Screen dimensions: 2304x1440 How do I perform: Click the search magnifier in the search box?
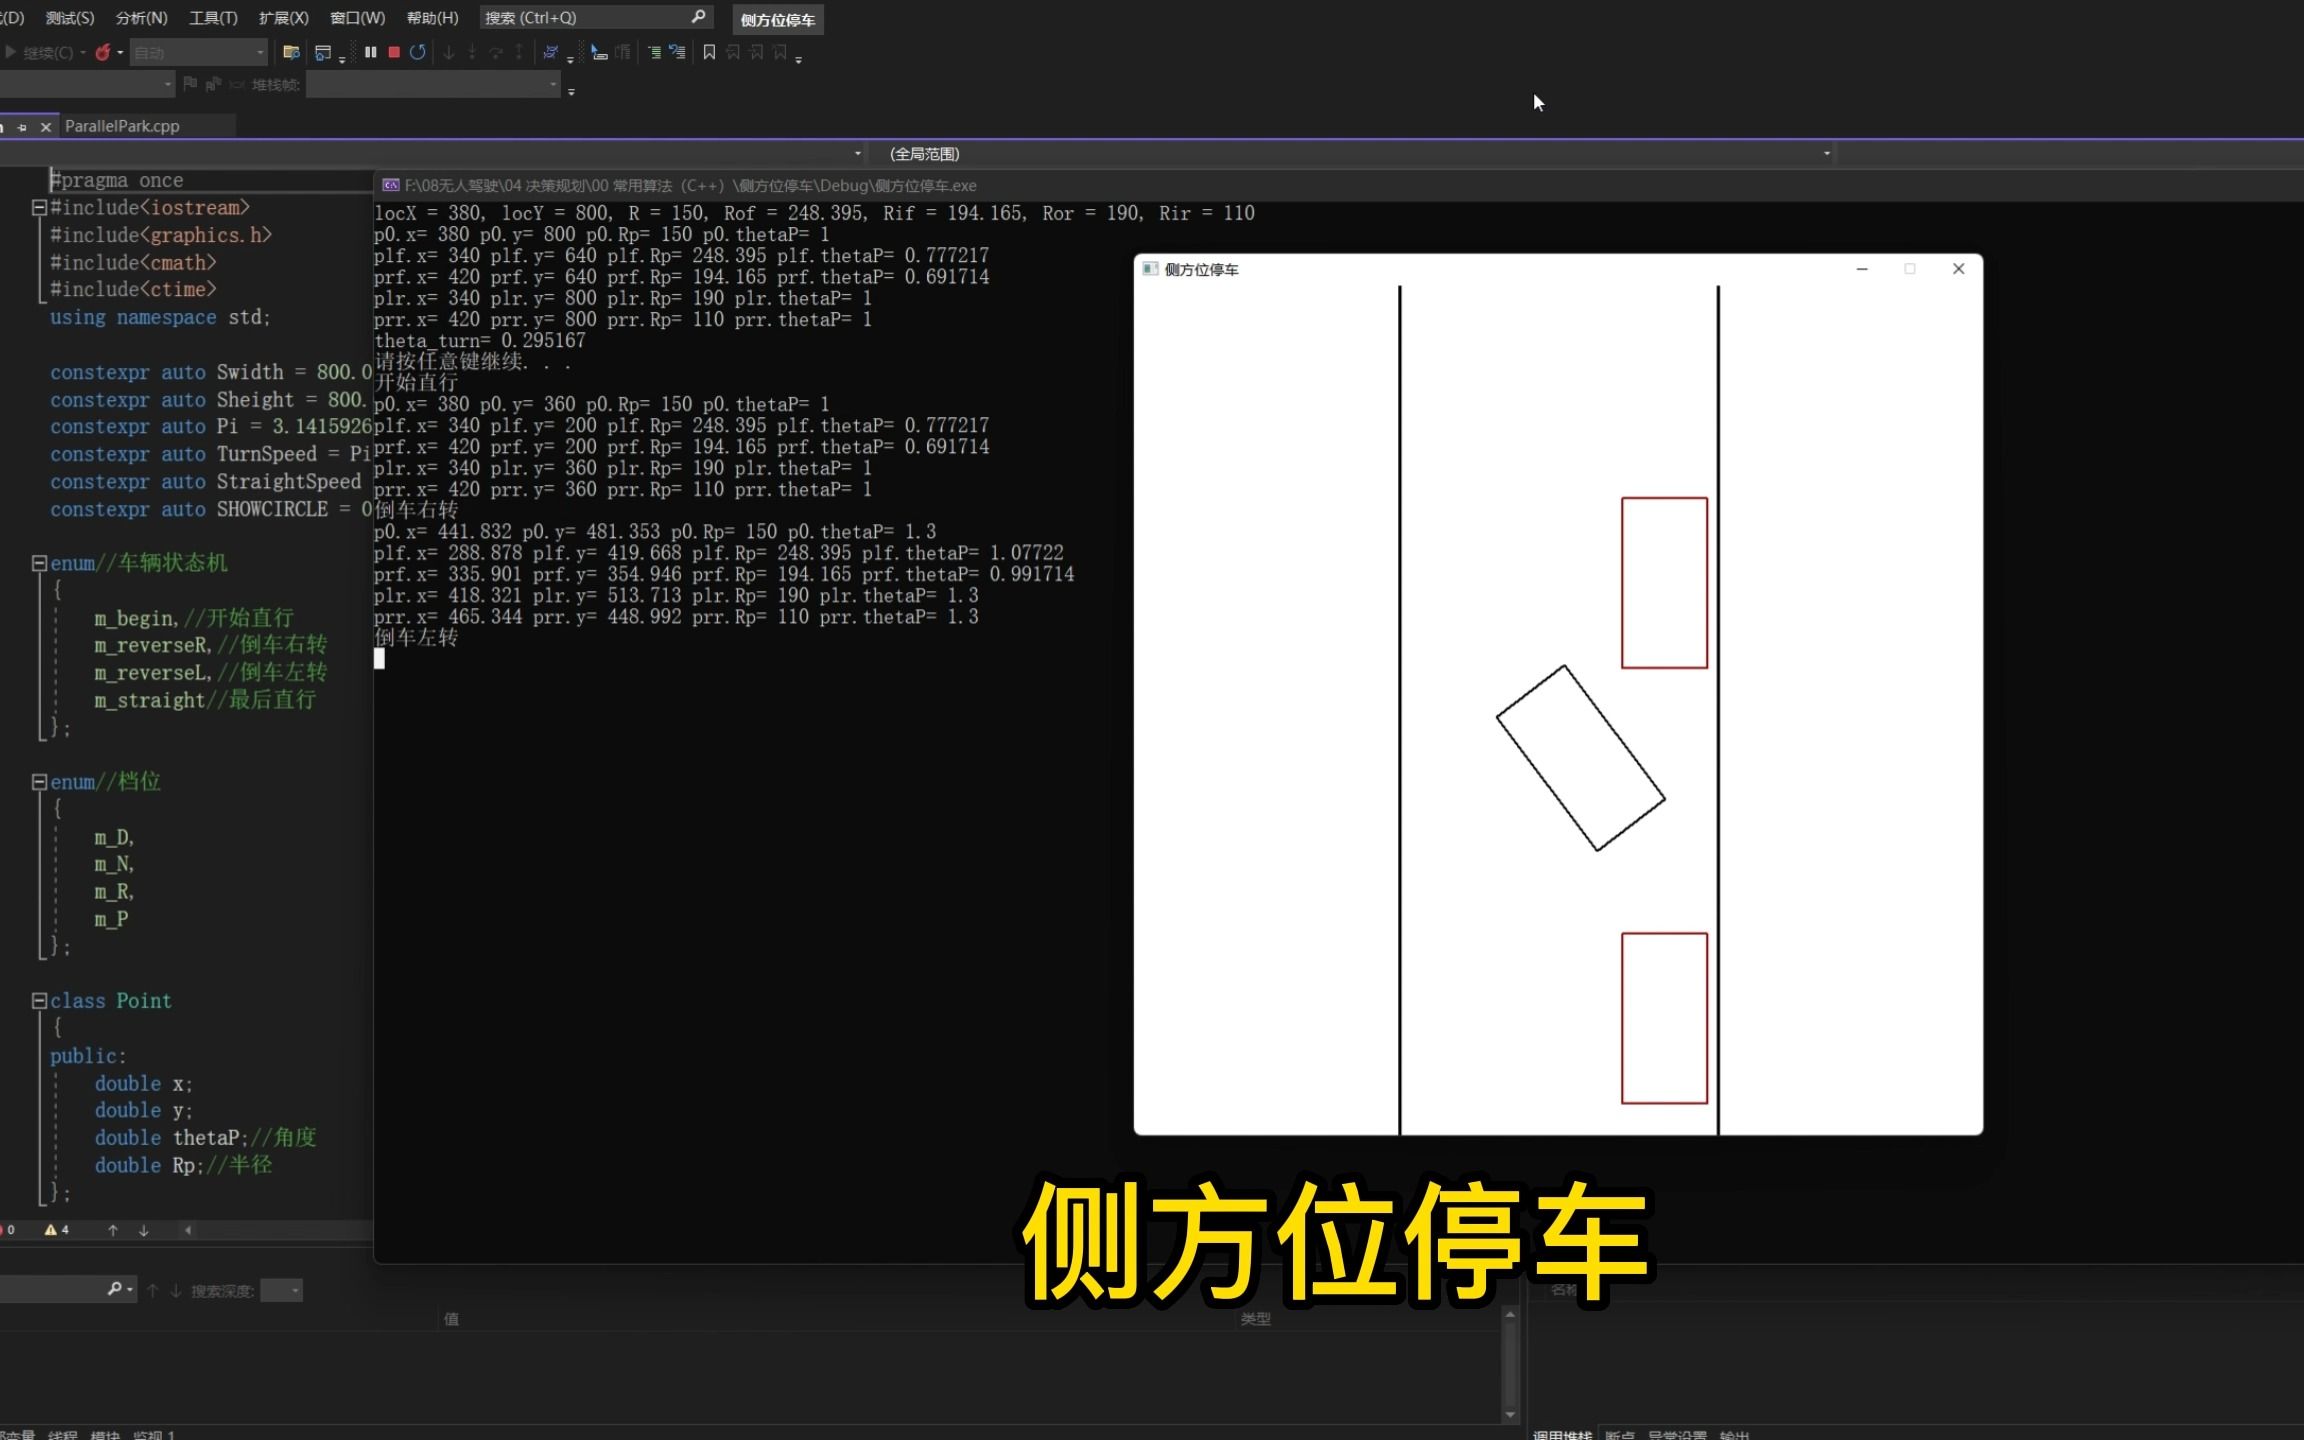698,17
